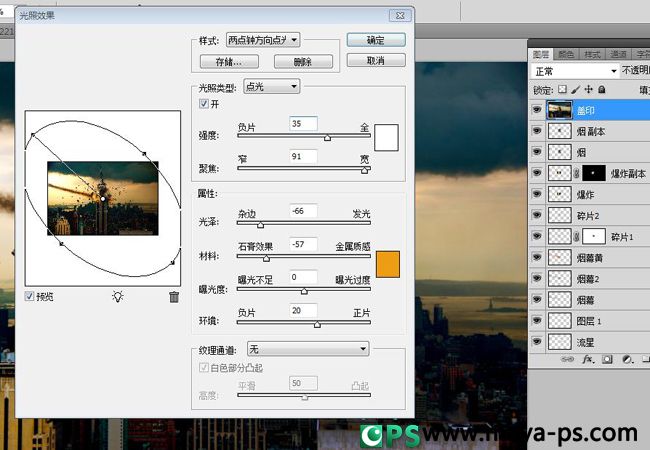Screen dimensions: 650x450
Task: Toggle the 开 light-on checkbox
Action: [x=205, y=104]
